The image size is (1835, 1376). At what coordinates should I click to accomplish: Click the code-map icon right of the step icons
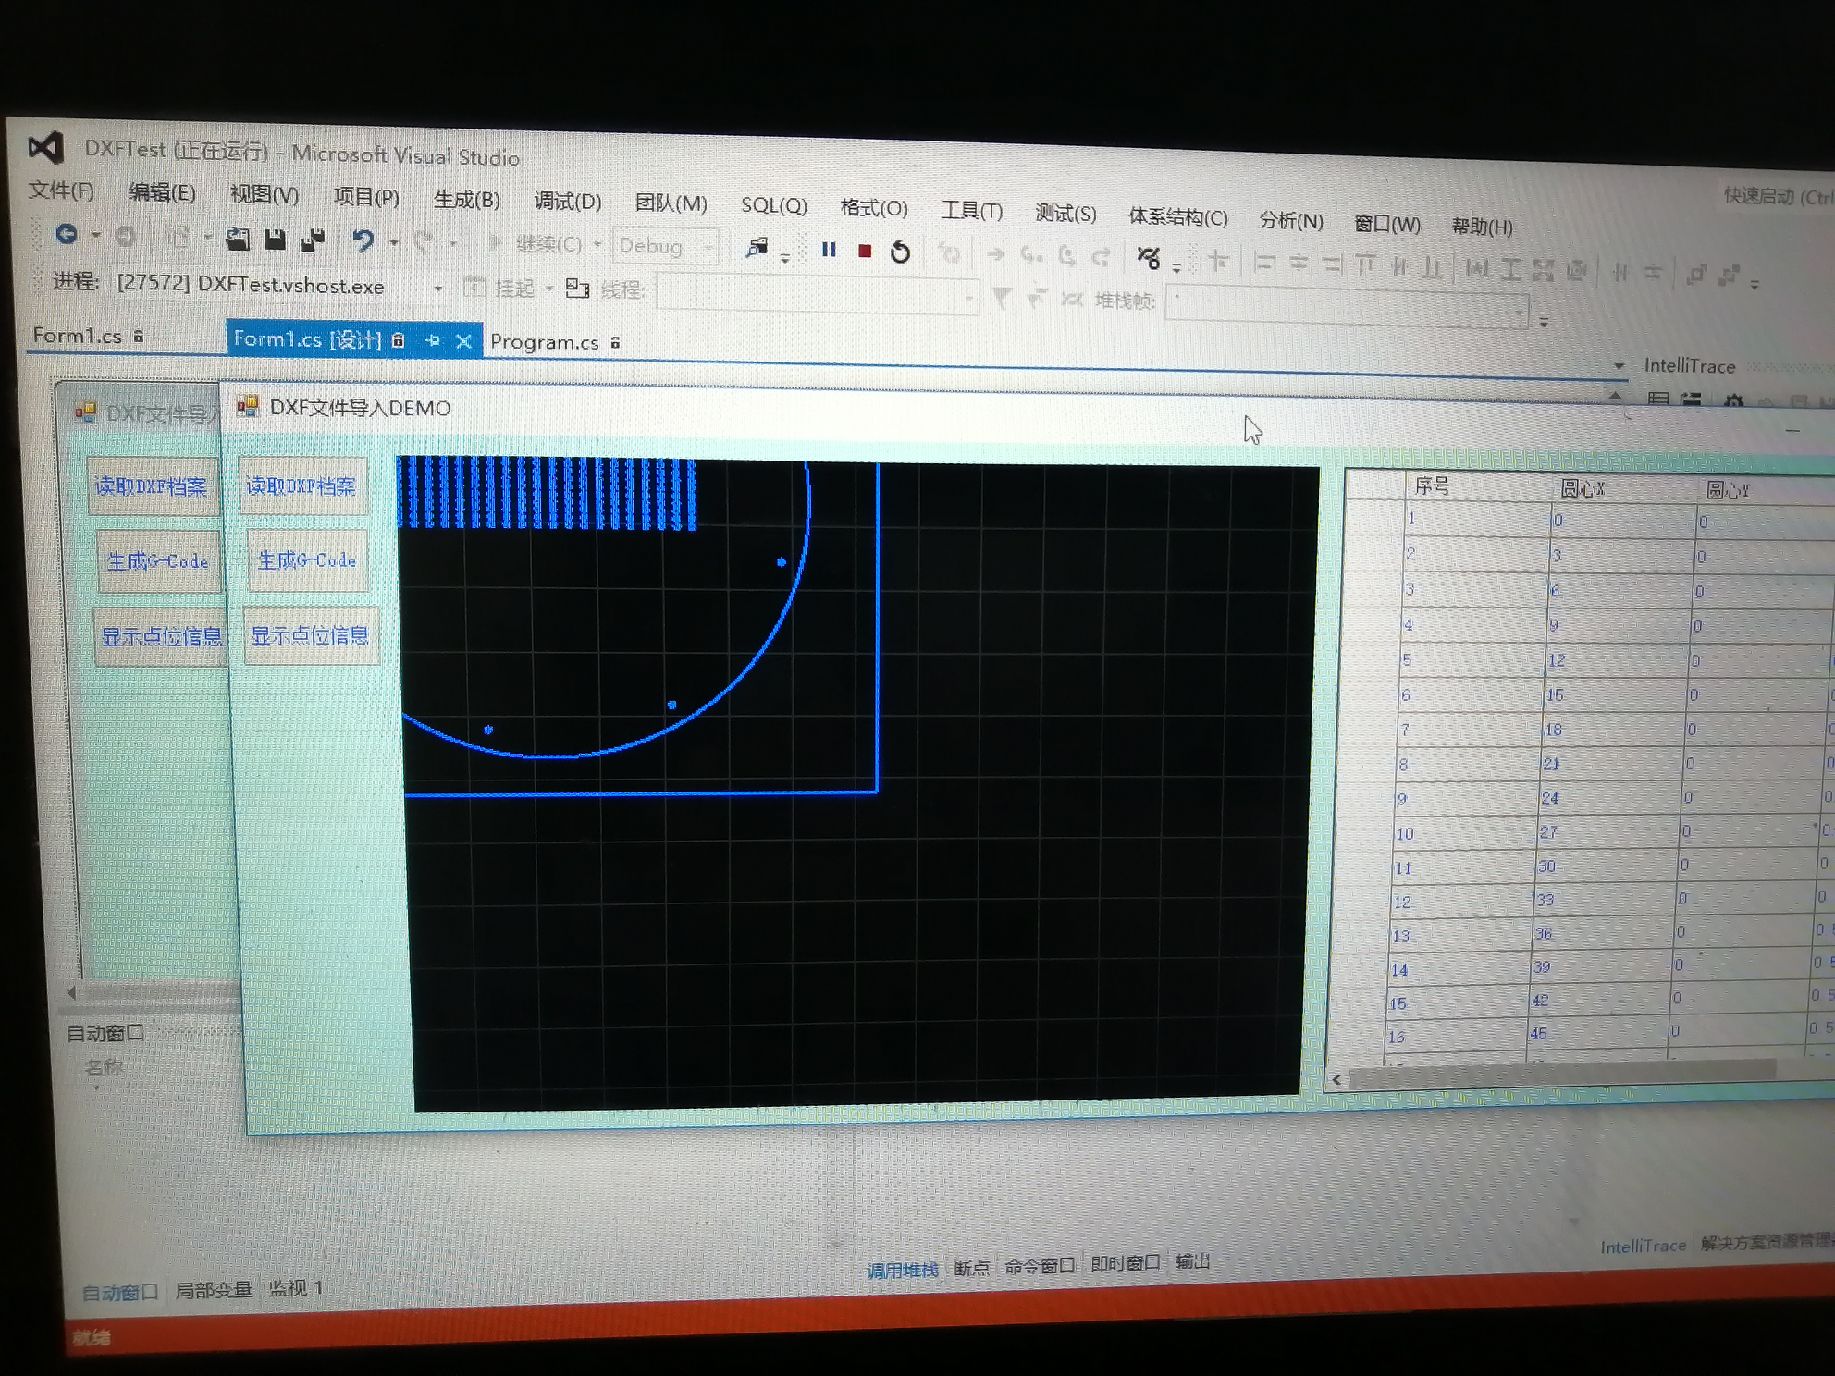click(1148, 259)
